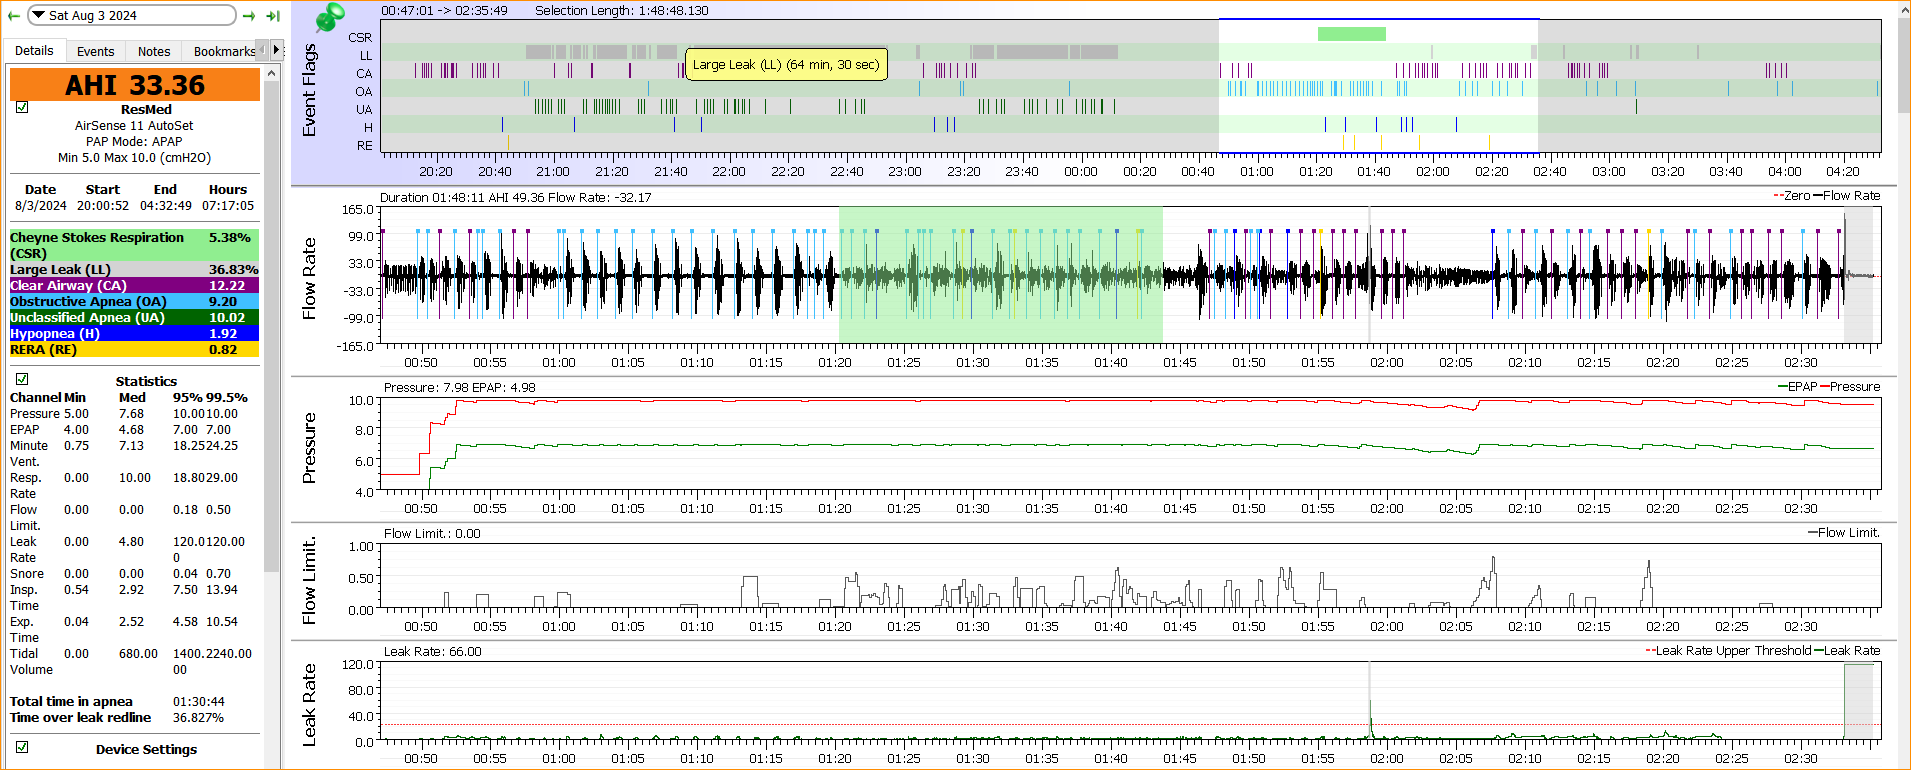The image size is (1911, 770).
Task: Click the Zero legend entry in Flow Rate
Action: coord(1791,195)
